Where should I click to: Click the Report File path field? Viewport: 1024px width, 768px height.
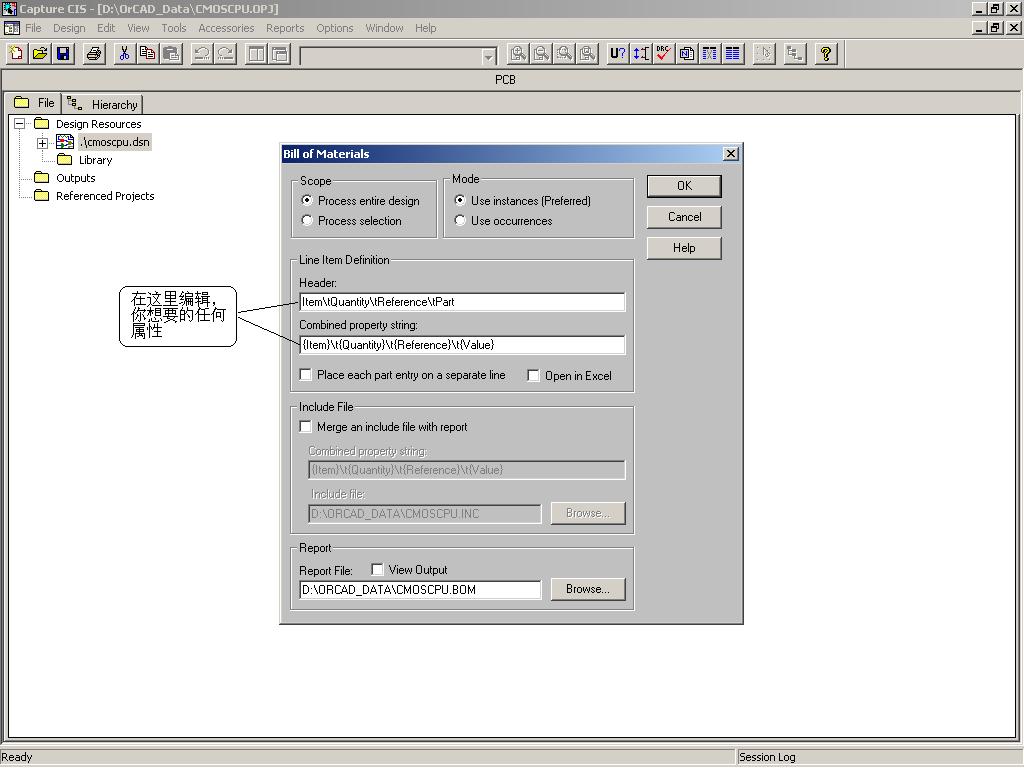pos(420,590)
